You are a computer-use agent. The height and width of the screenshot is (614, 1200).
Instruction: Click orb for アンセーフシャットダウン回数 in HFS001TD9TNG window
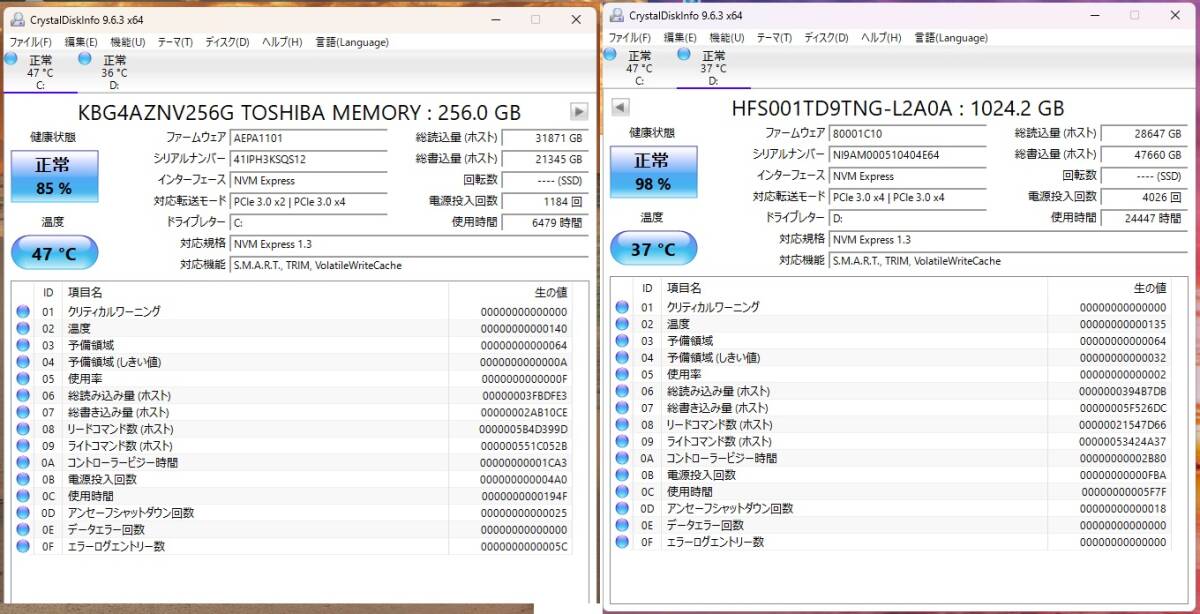click(622, 509)
